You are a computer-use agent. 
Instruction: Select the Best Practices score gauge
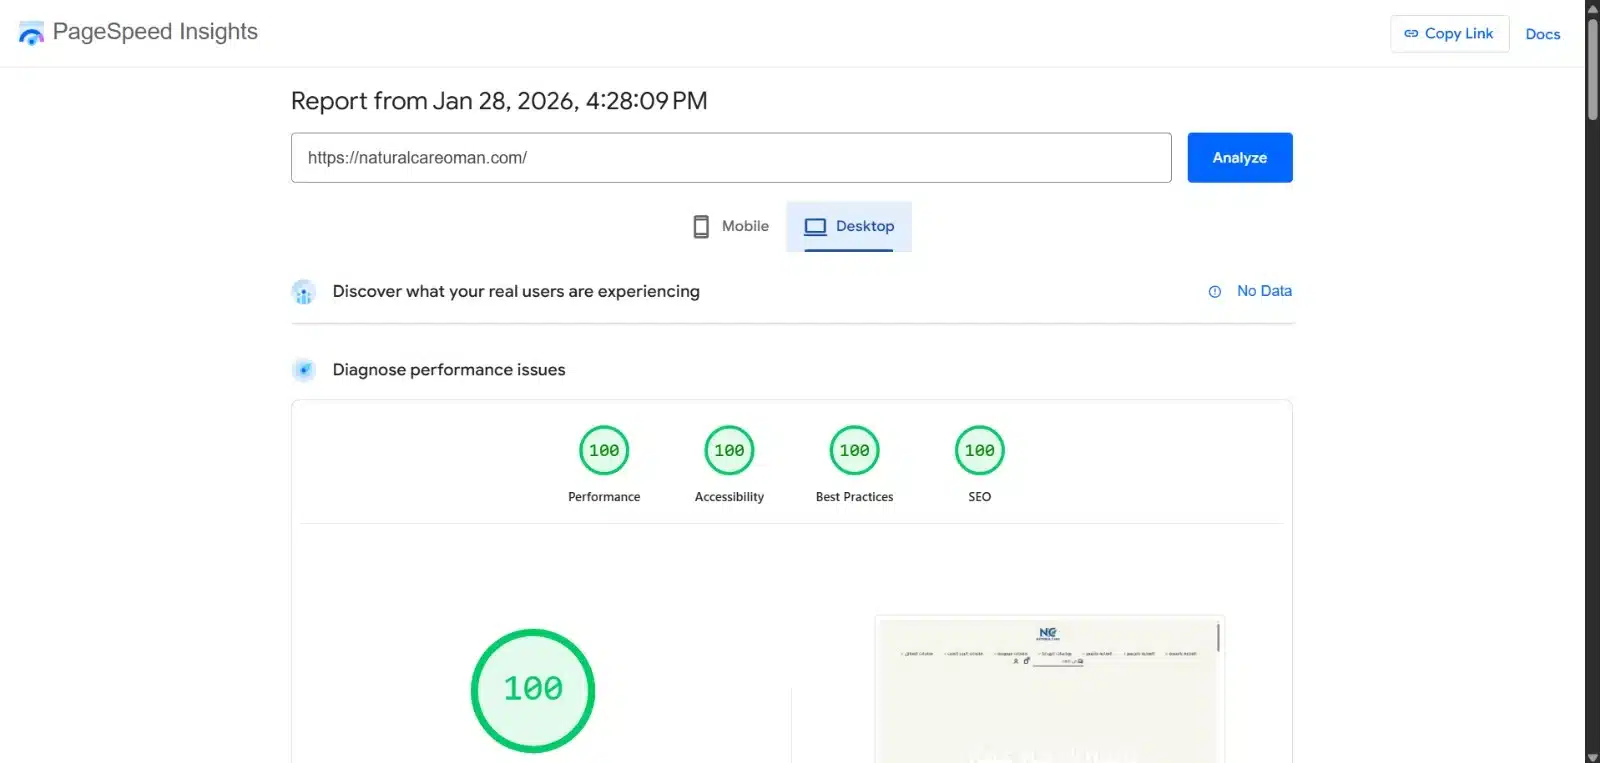point(854,451)
